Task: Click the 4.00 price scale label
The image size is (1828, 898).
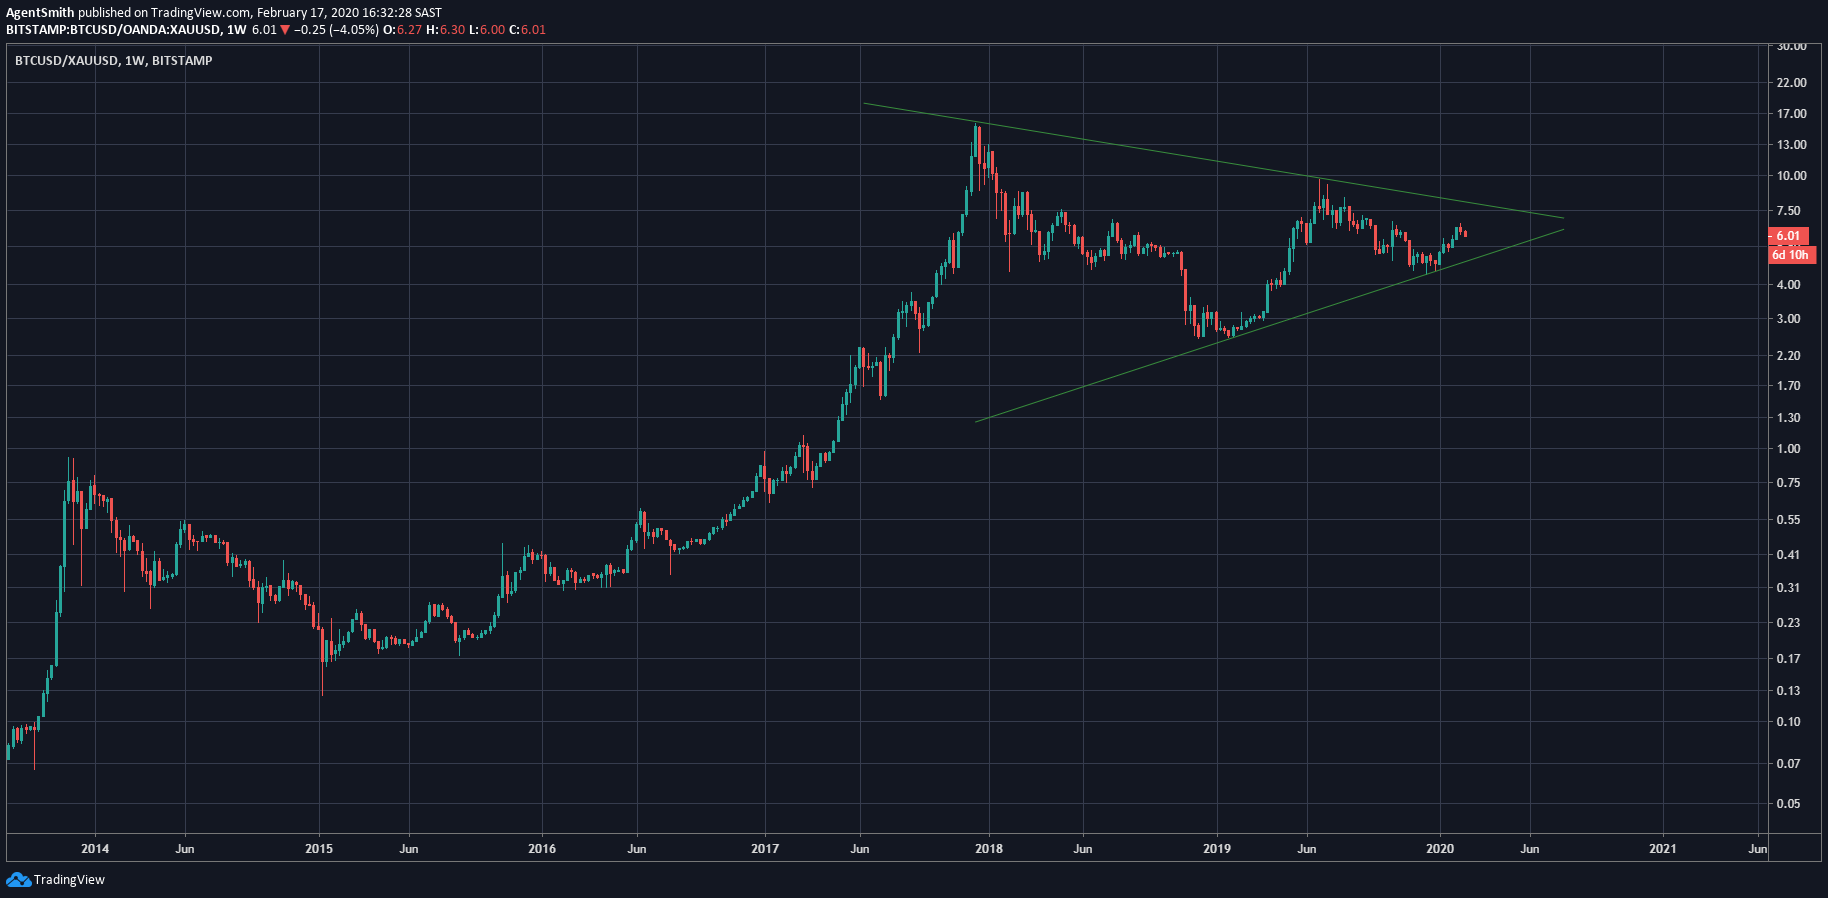Action: (x=1789, y=285)
